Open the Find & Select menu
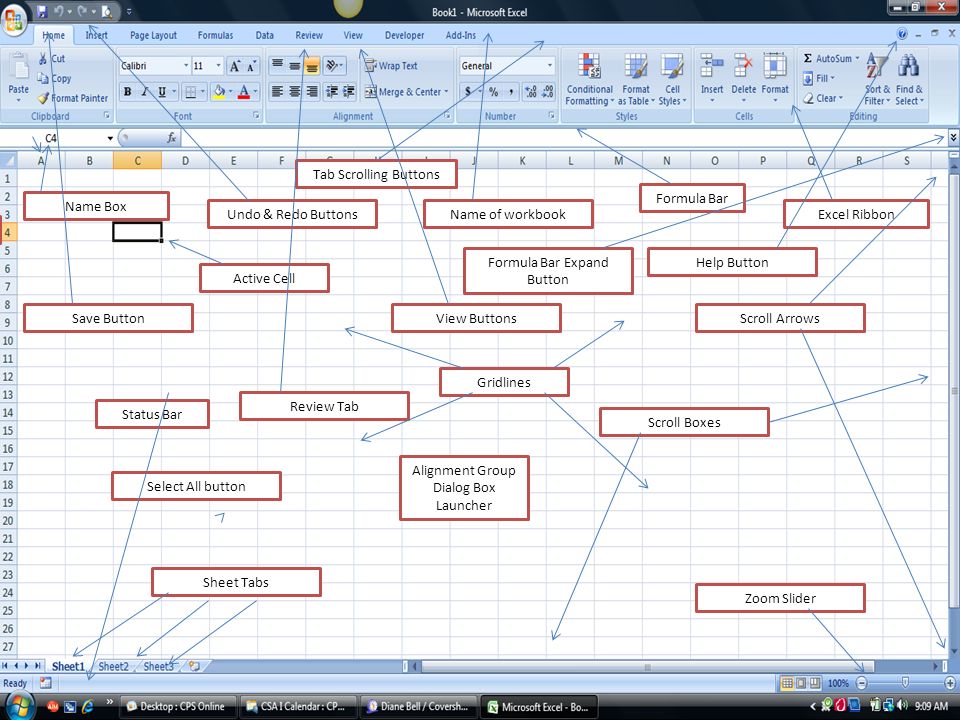Viewport: 960px width, 720px height. point(909,80)
